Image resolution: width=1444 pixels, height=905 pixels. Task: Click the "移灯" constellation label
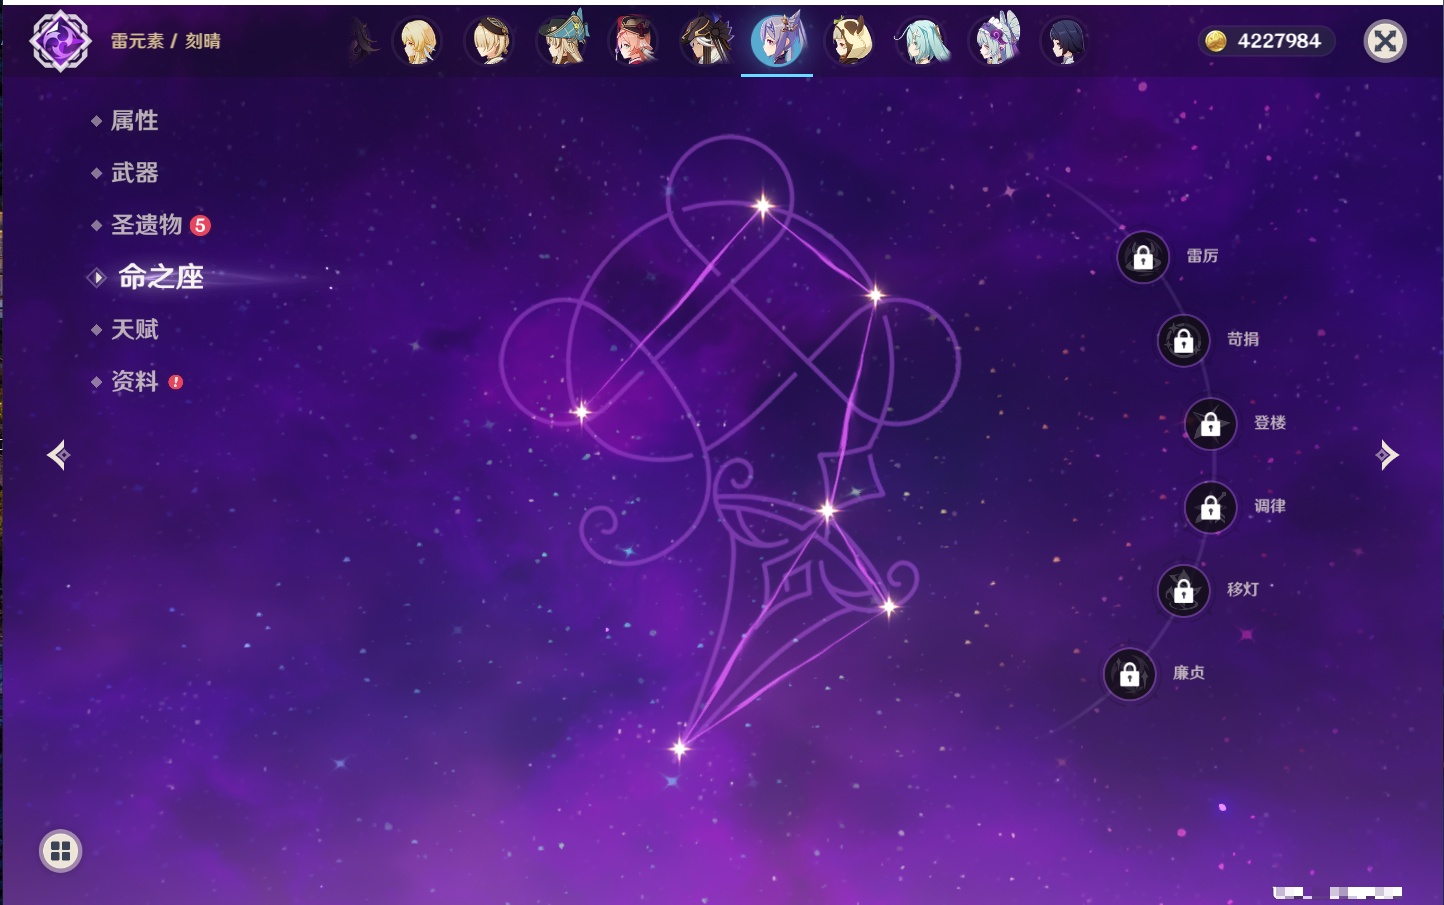[x=1243, y=589]
